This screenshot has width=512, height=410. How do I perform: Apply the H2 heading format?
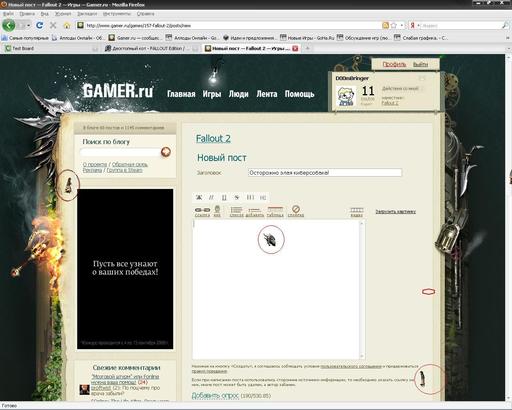coord(263,197)
